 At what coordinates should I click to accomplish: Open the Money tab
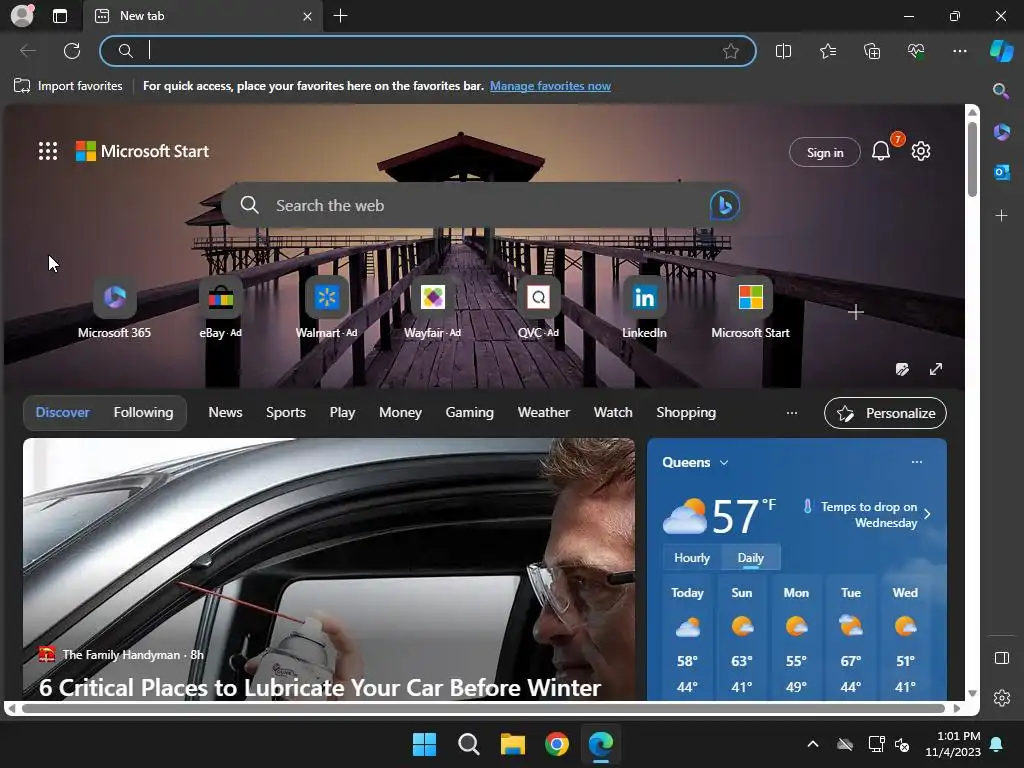click(400, 412)
